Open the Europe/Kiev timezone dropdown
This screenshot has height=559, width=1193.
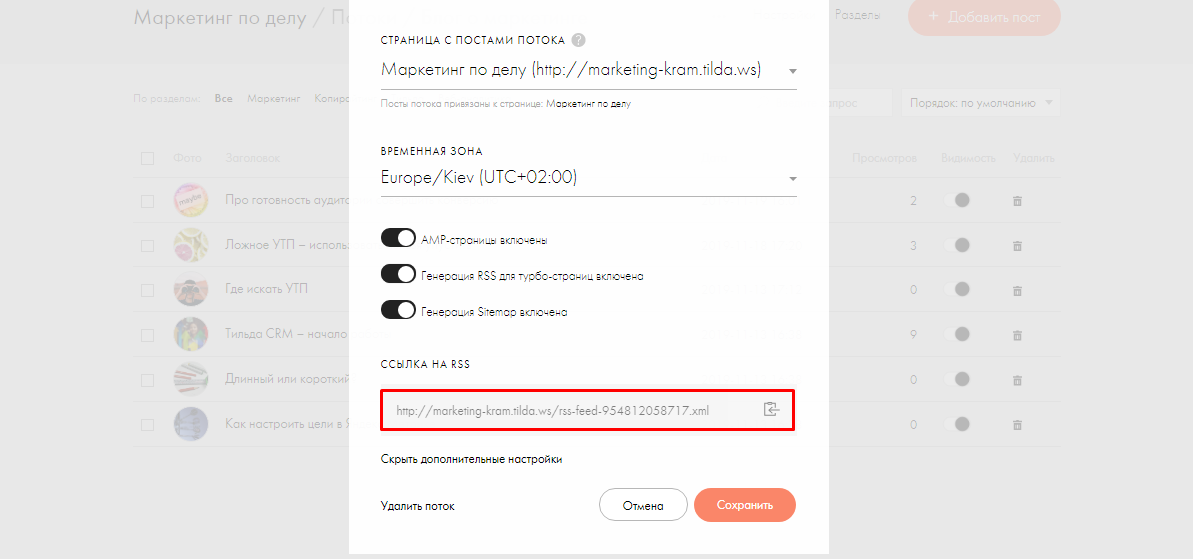point(588,178)
